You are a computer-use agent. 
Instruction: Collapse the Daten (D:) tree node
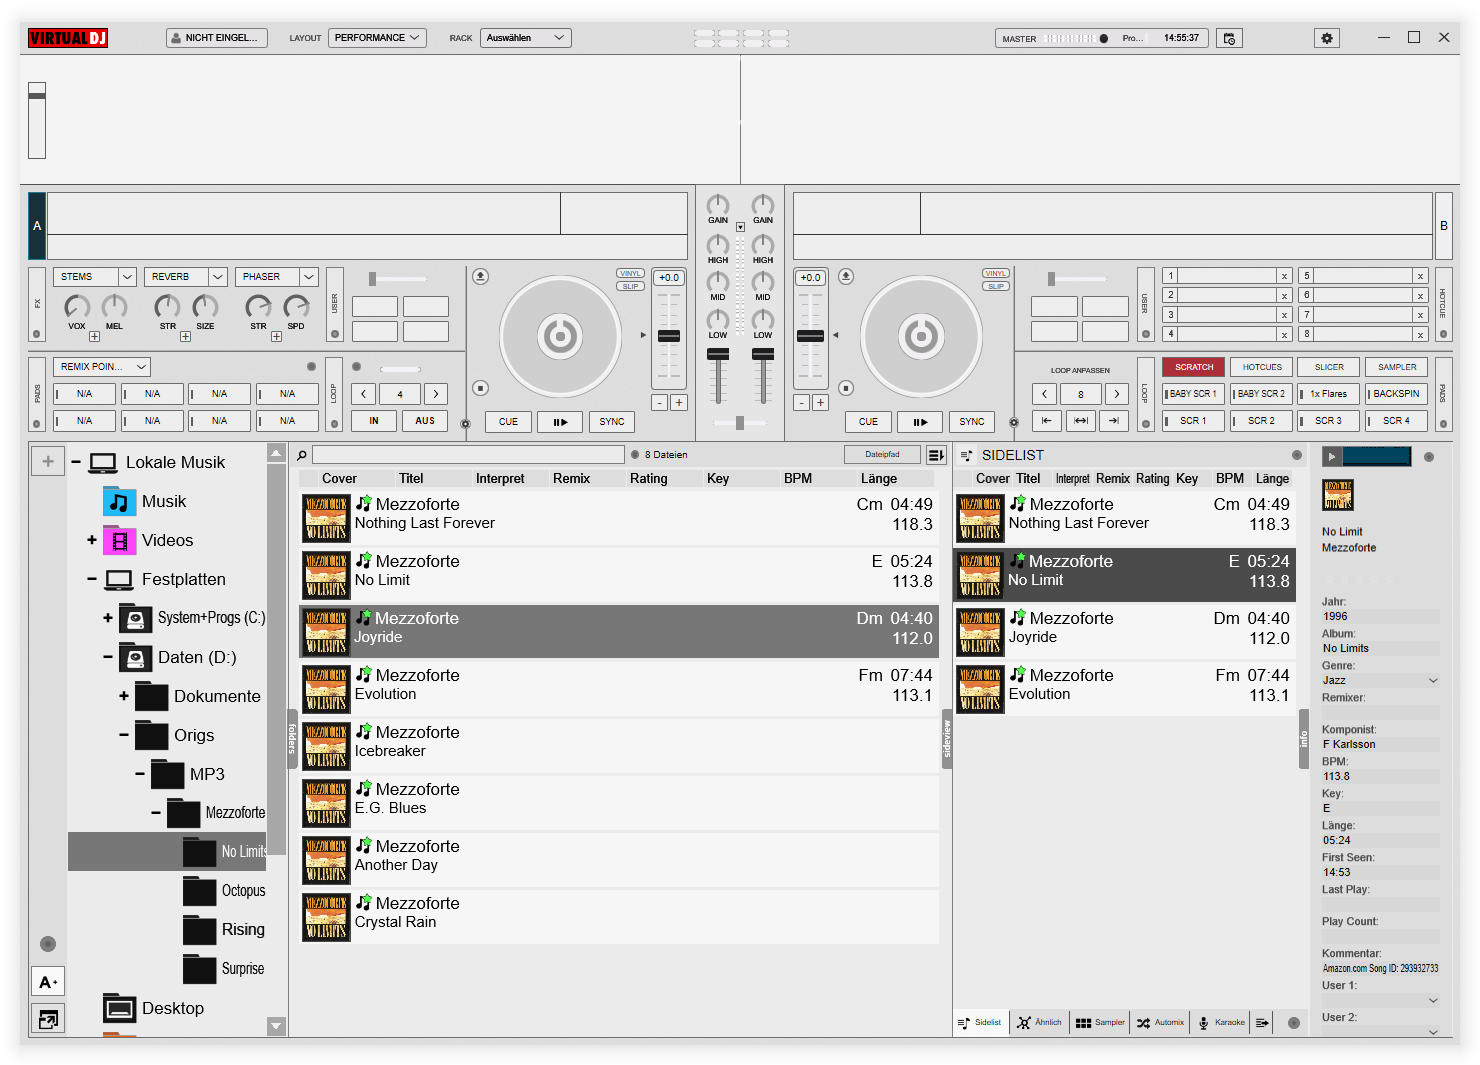tap(108, 657)
